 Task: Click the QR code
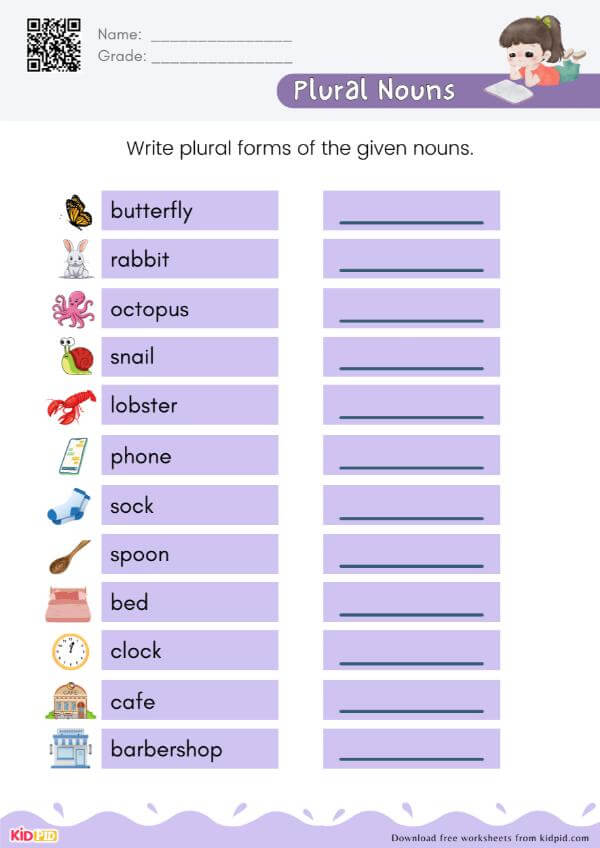pyautogui.click(x=53, y=45)
